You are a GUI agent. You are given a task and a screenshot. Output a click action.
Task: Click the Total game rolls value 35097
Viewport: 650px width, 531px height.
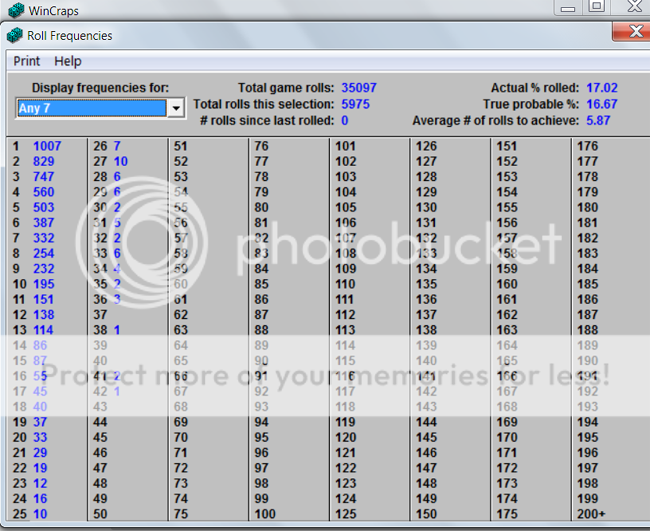coord(359,88)
